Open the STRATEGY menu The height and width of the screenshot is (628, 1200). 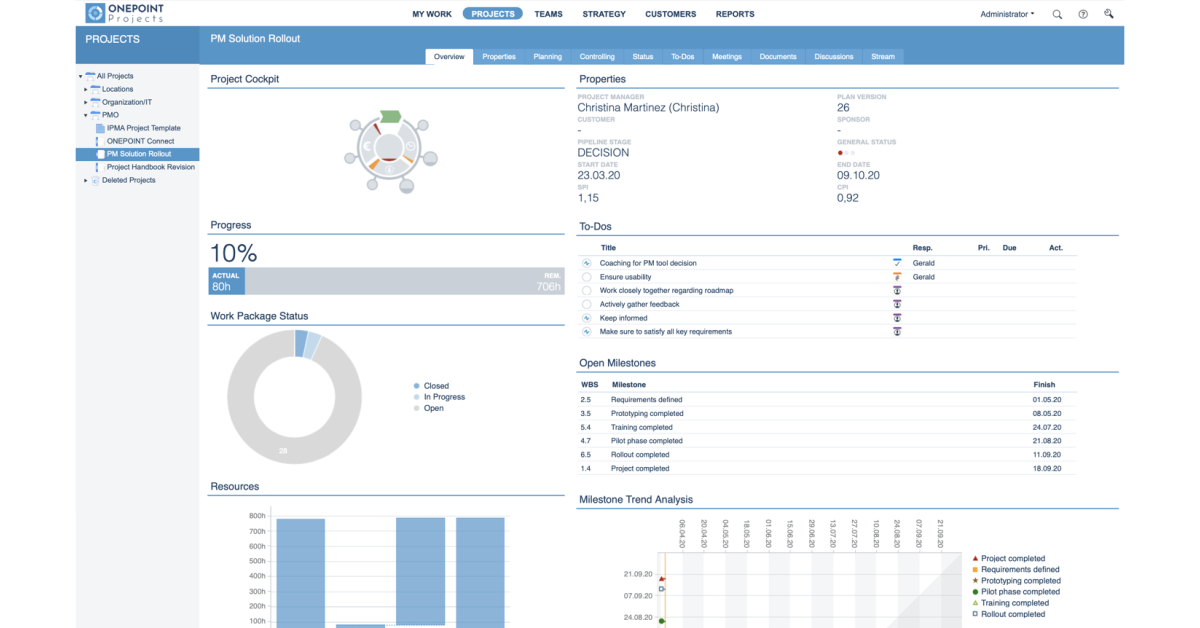point(604,14)
